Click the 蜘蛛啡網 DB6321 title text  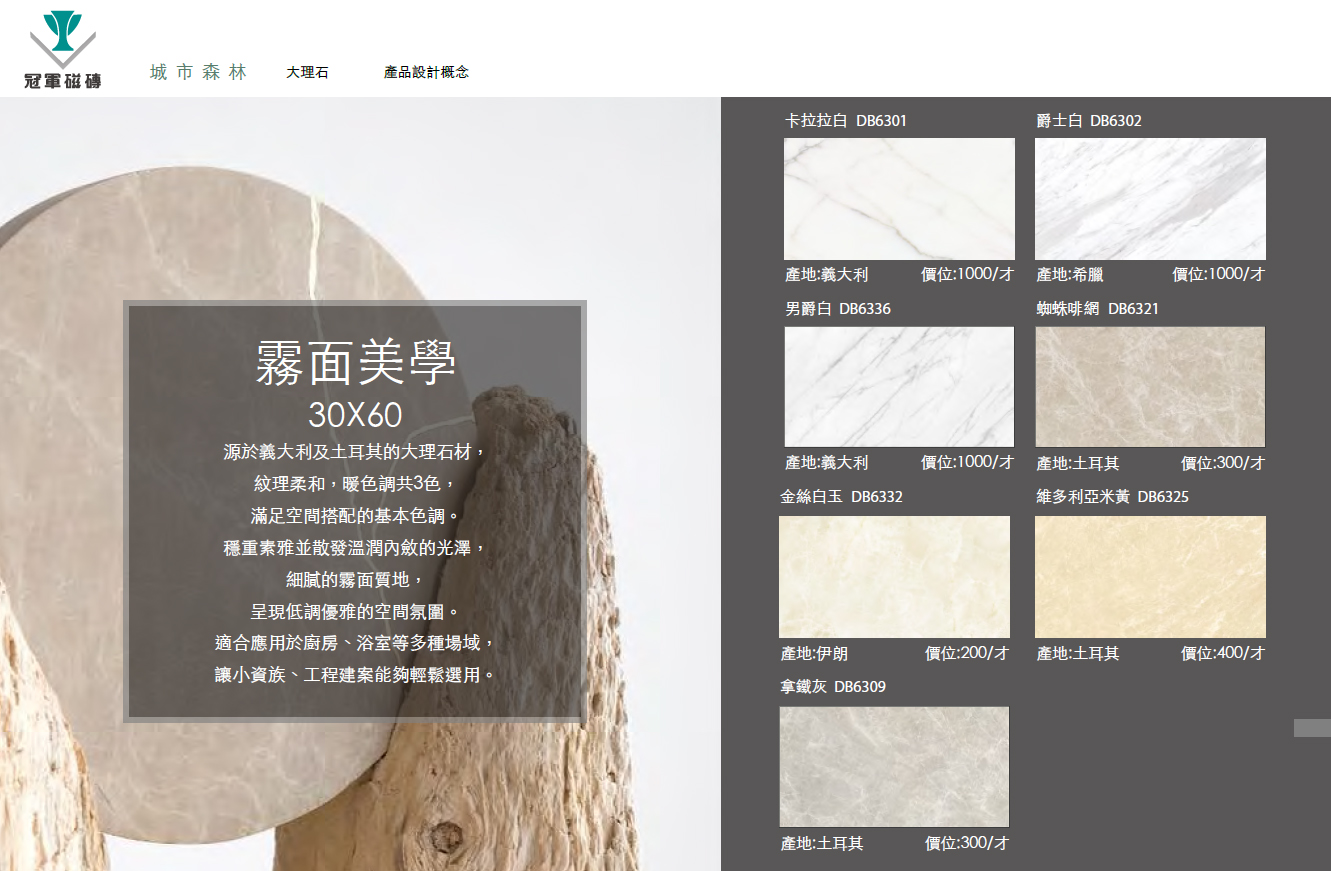1097,309
